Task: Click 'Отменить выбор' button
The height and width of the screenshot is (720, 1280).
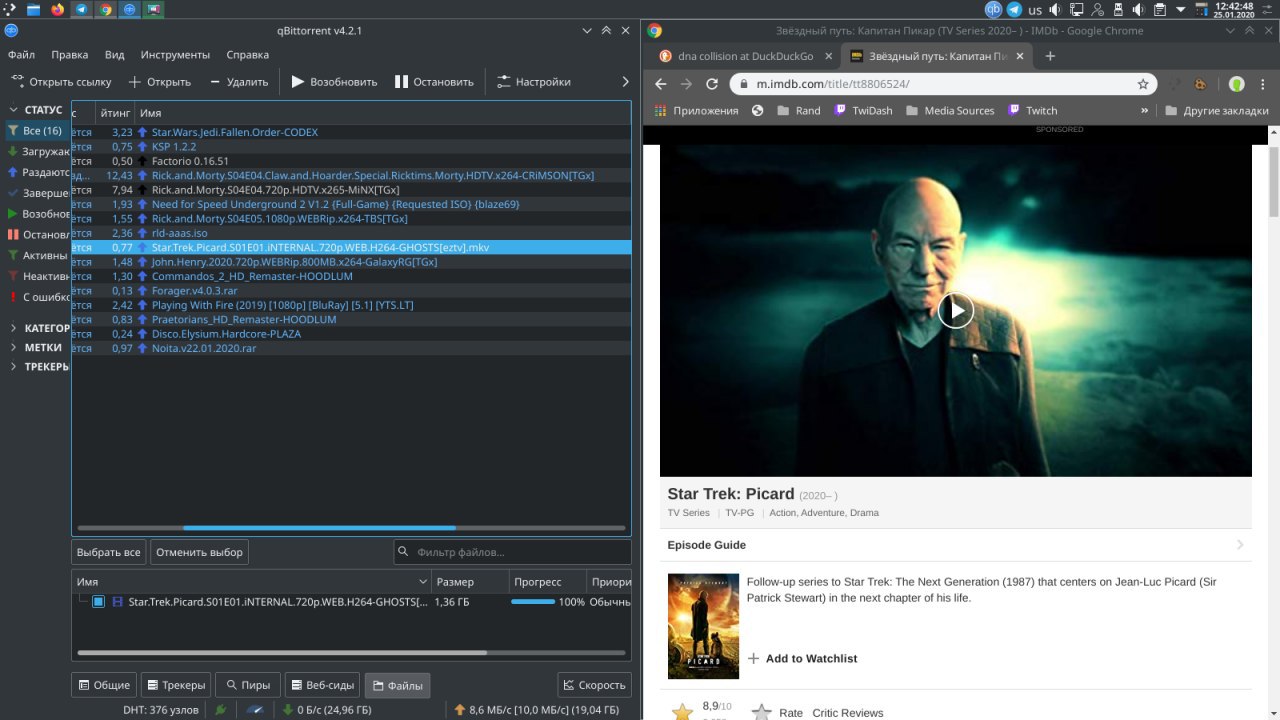Action: pos(199,552)
